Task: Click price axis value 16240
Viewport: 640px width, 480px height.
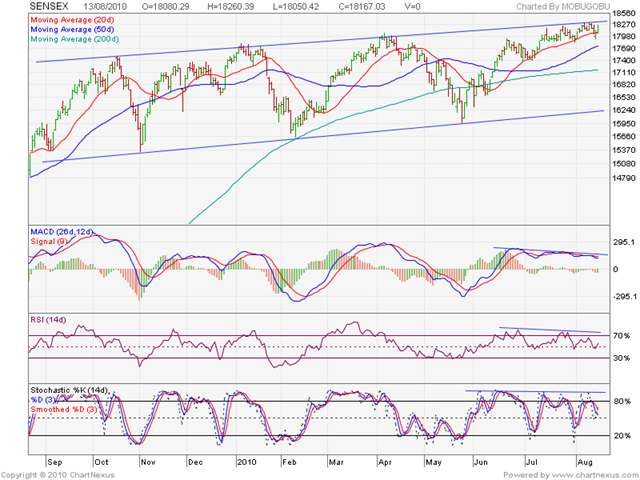Action: (623, 110)
